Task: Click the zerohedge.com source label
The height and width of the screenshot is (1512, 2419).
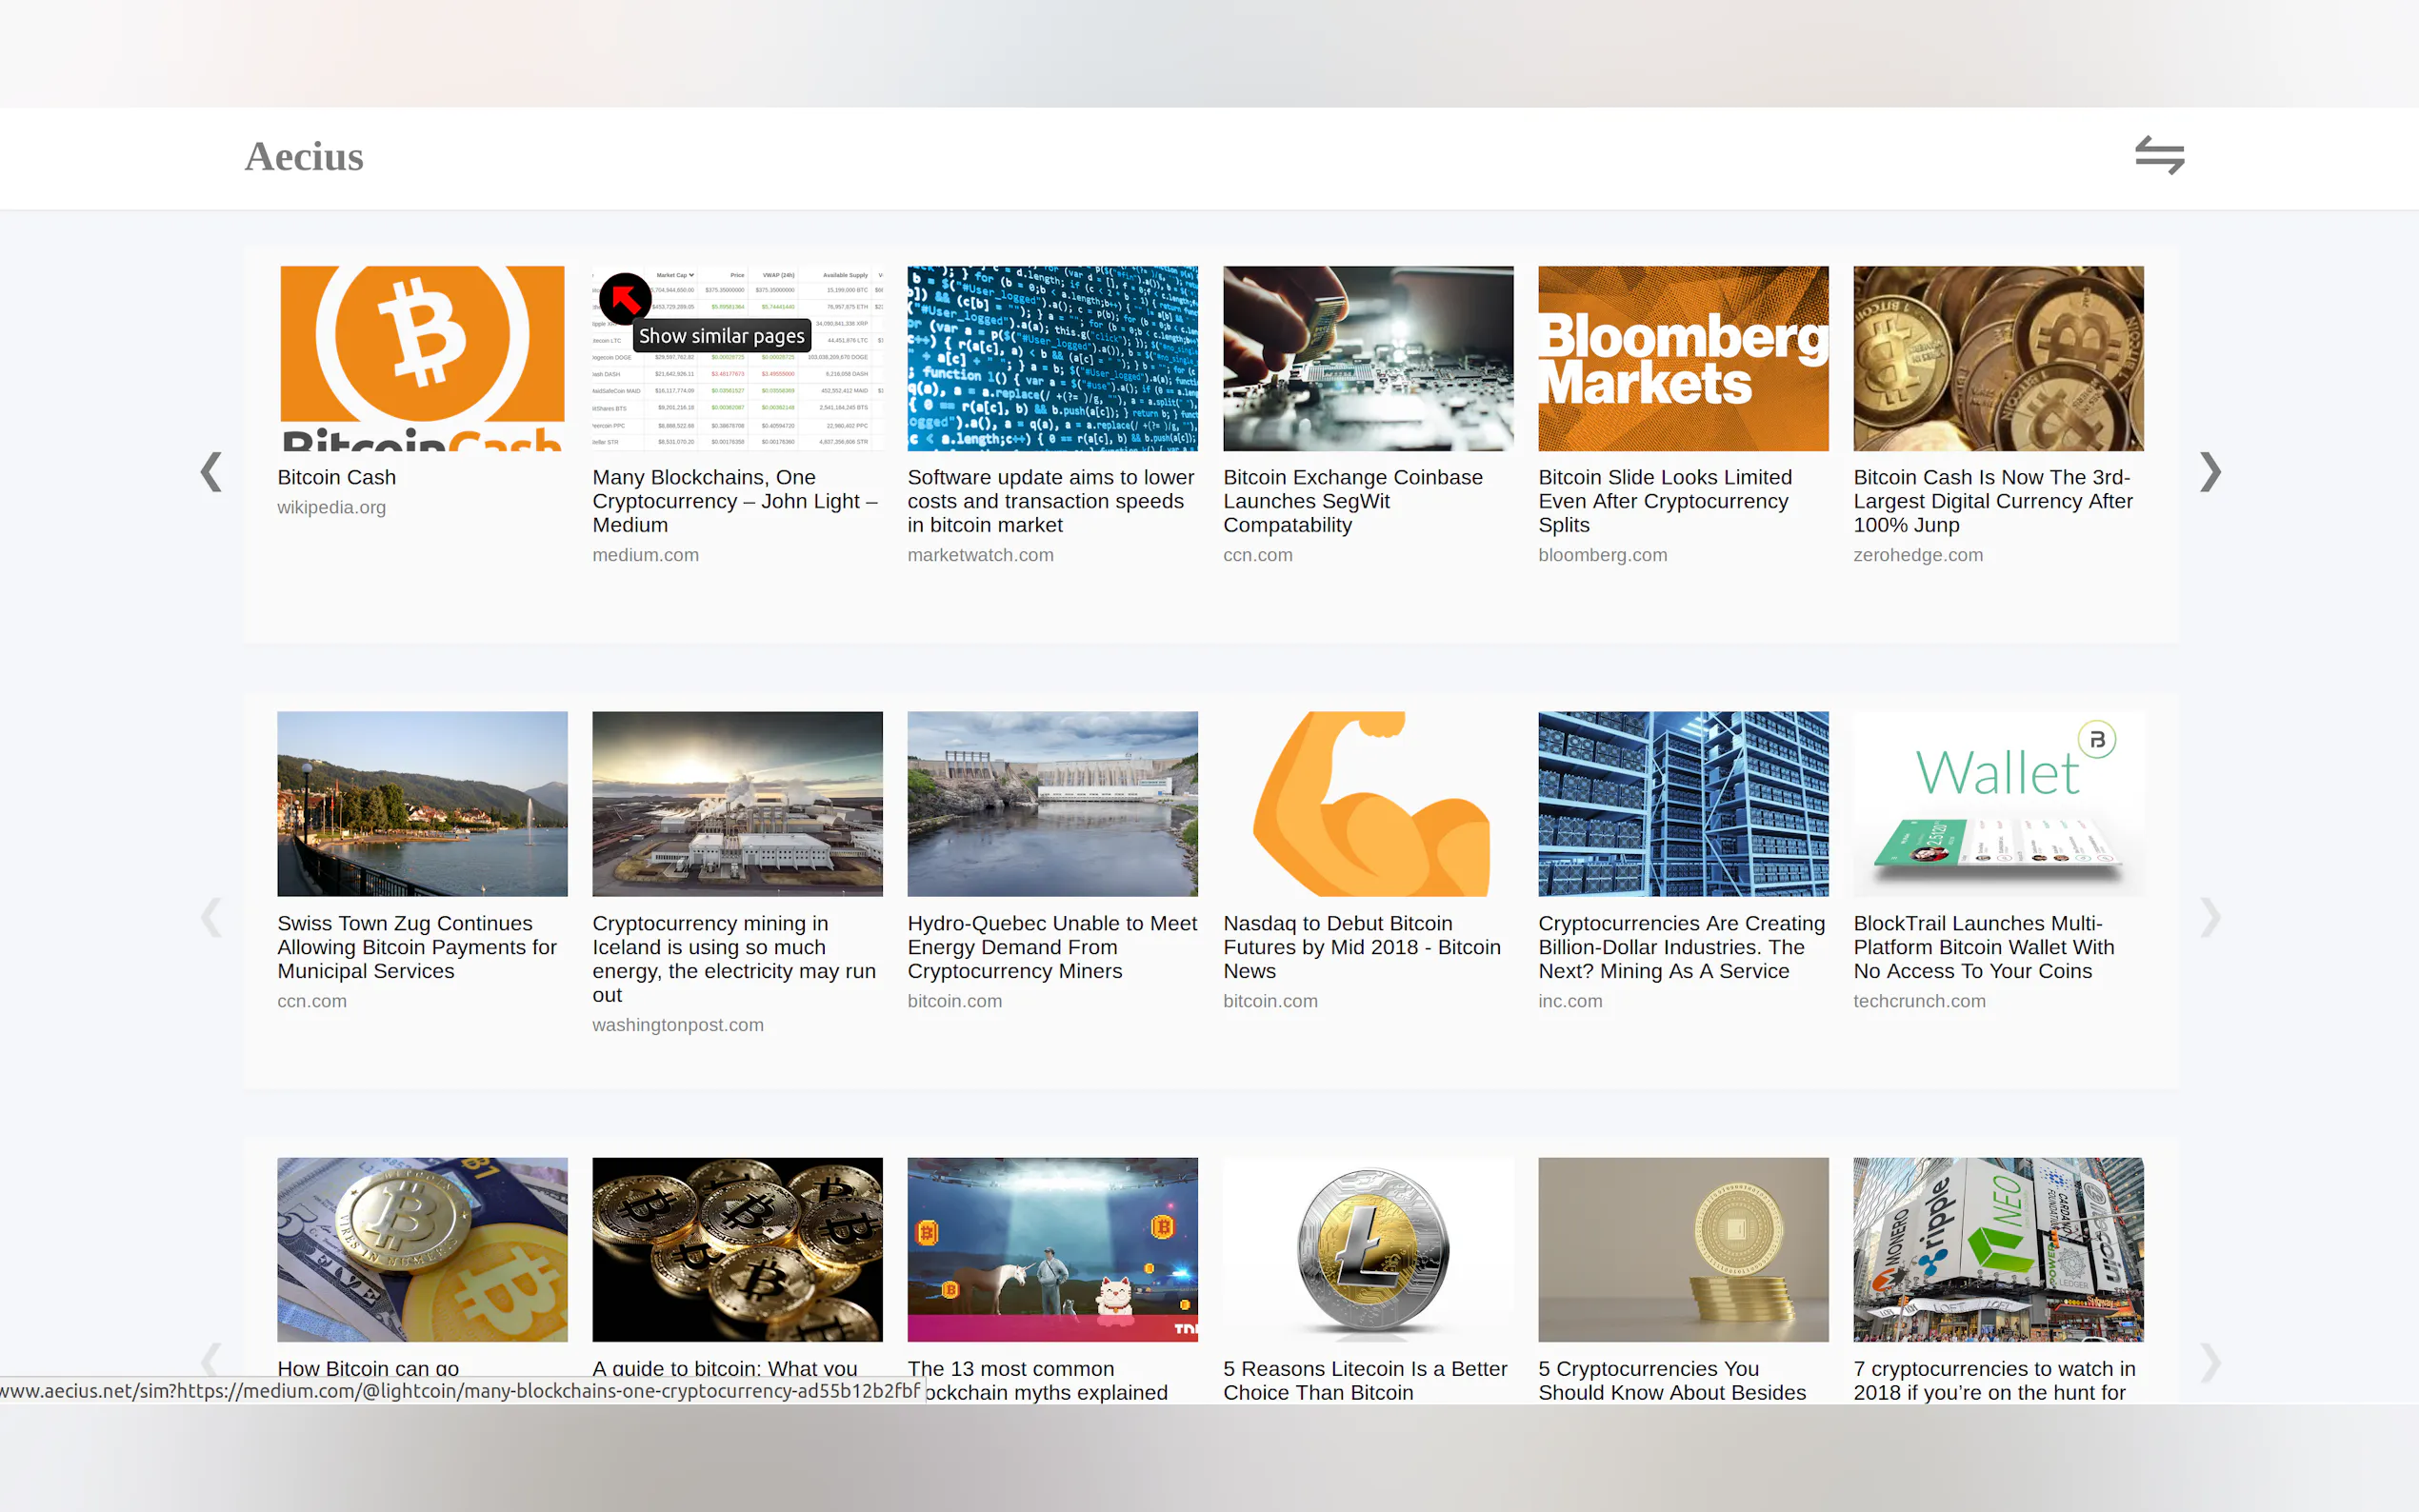Action: [1917, 555]
